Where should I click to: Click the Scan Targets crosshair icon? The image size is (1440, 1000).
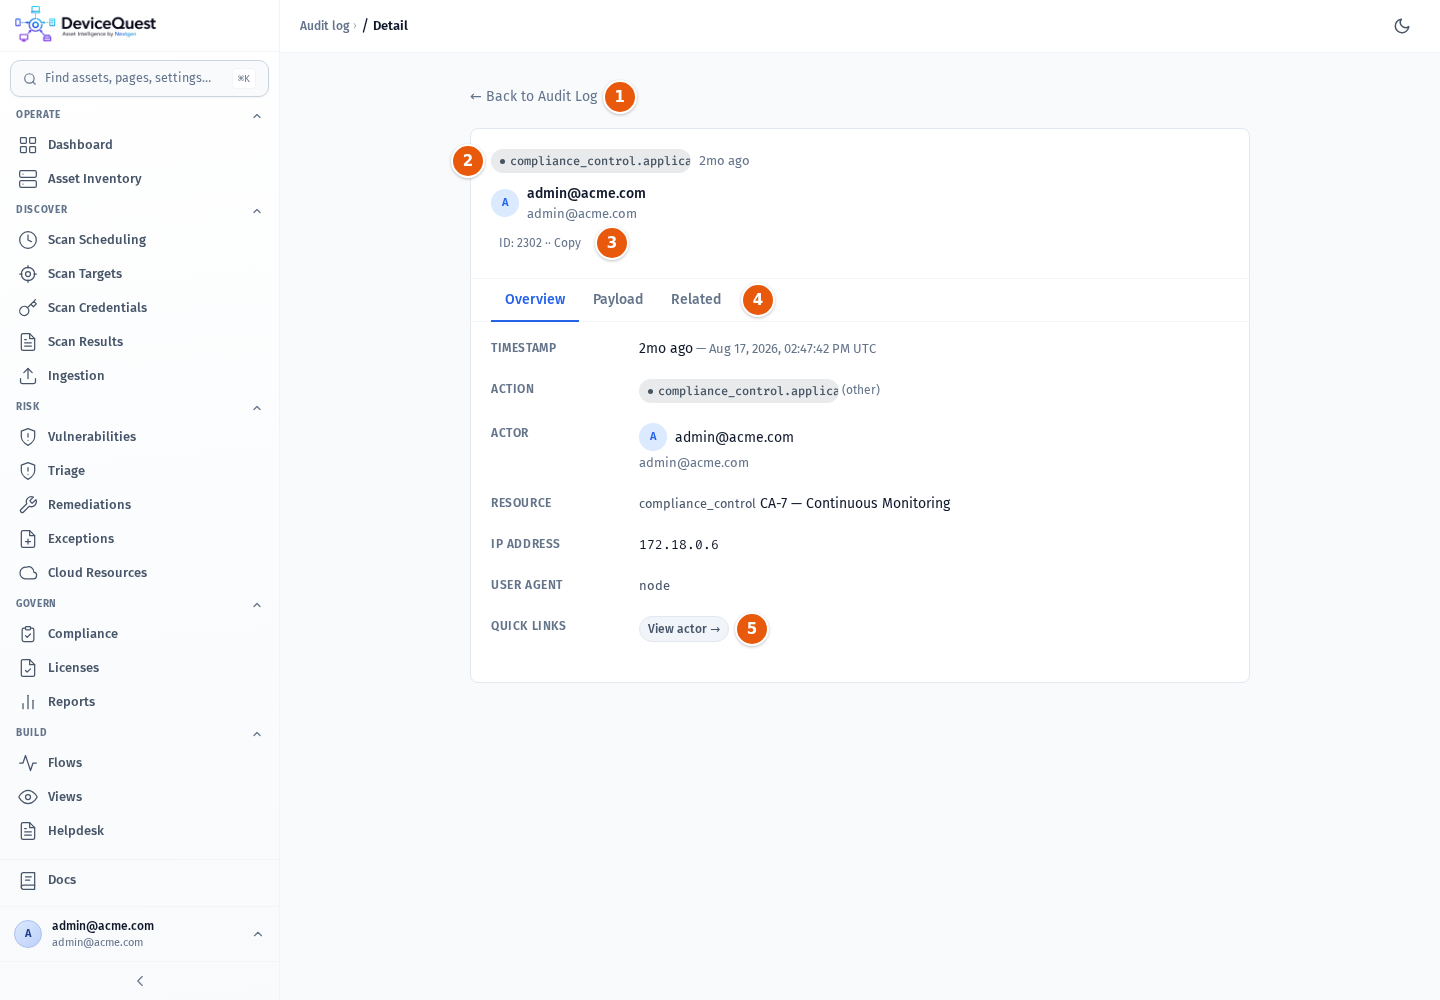28,274
